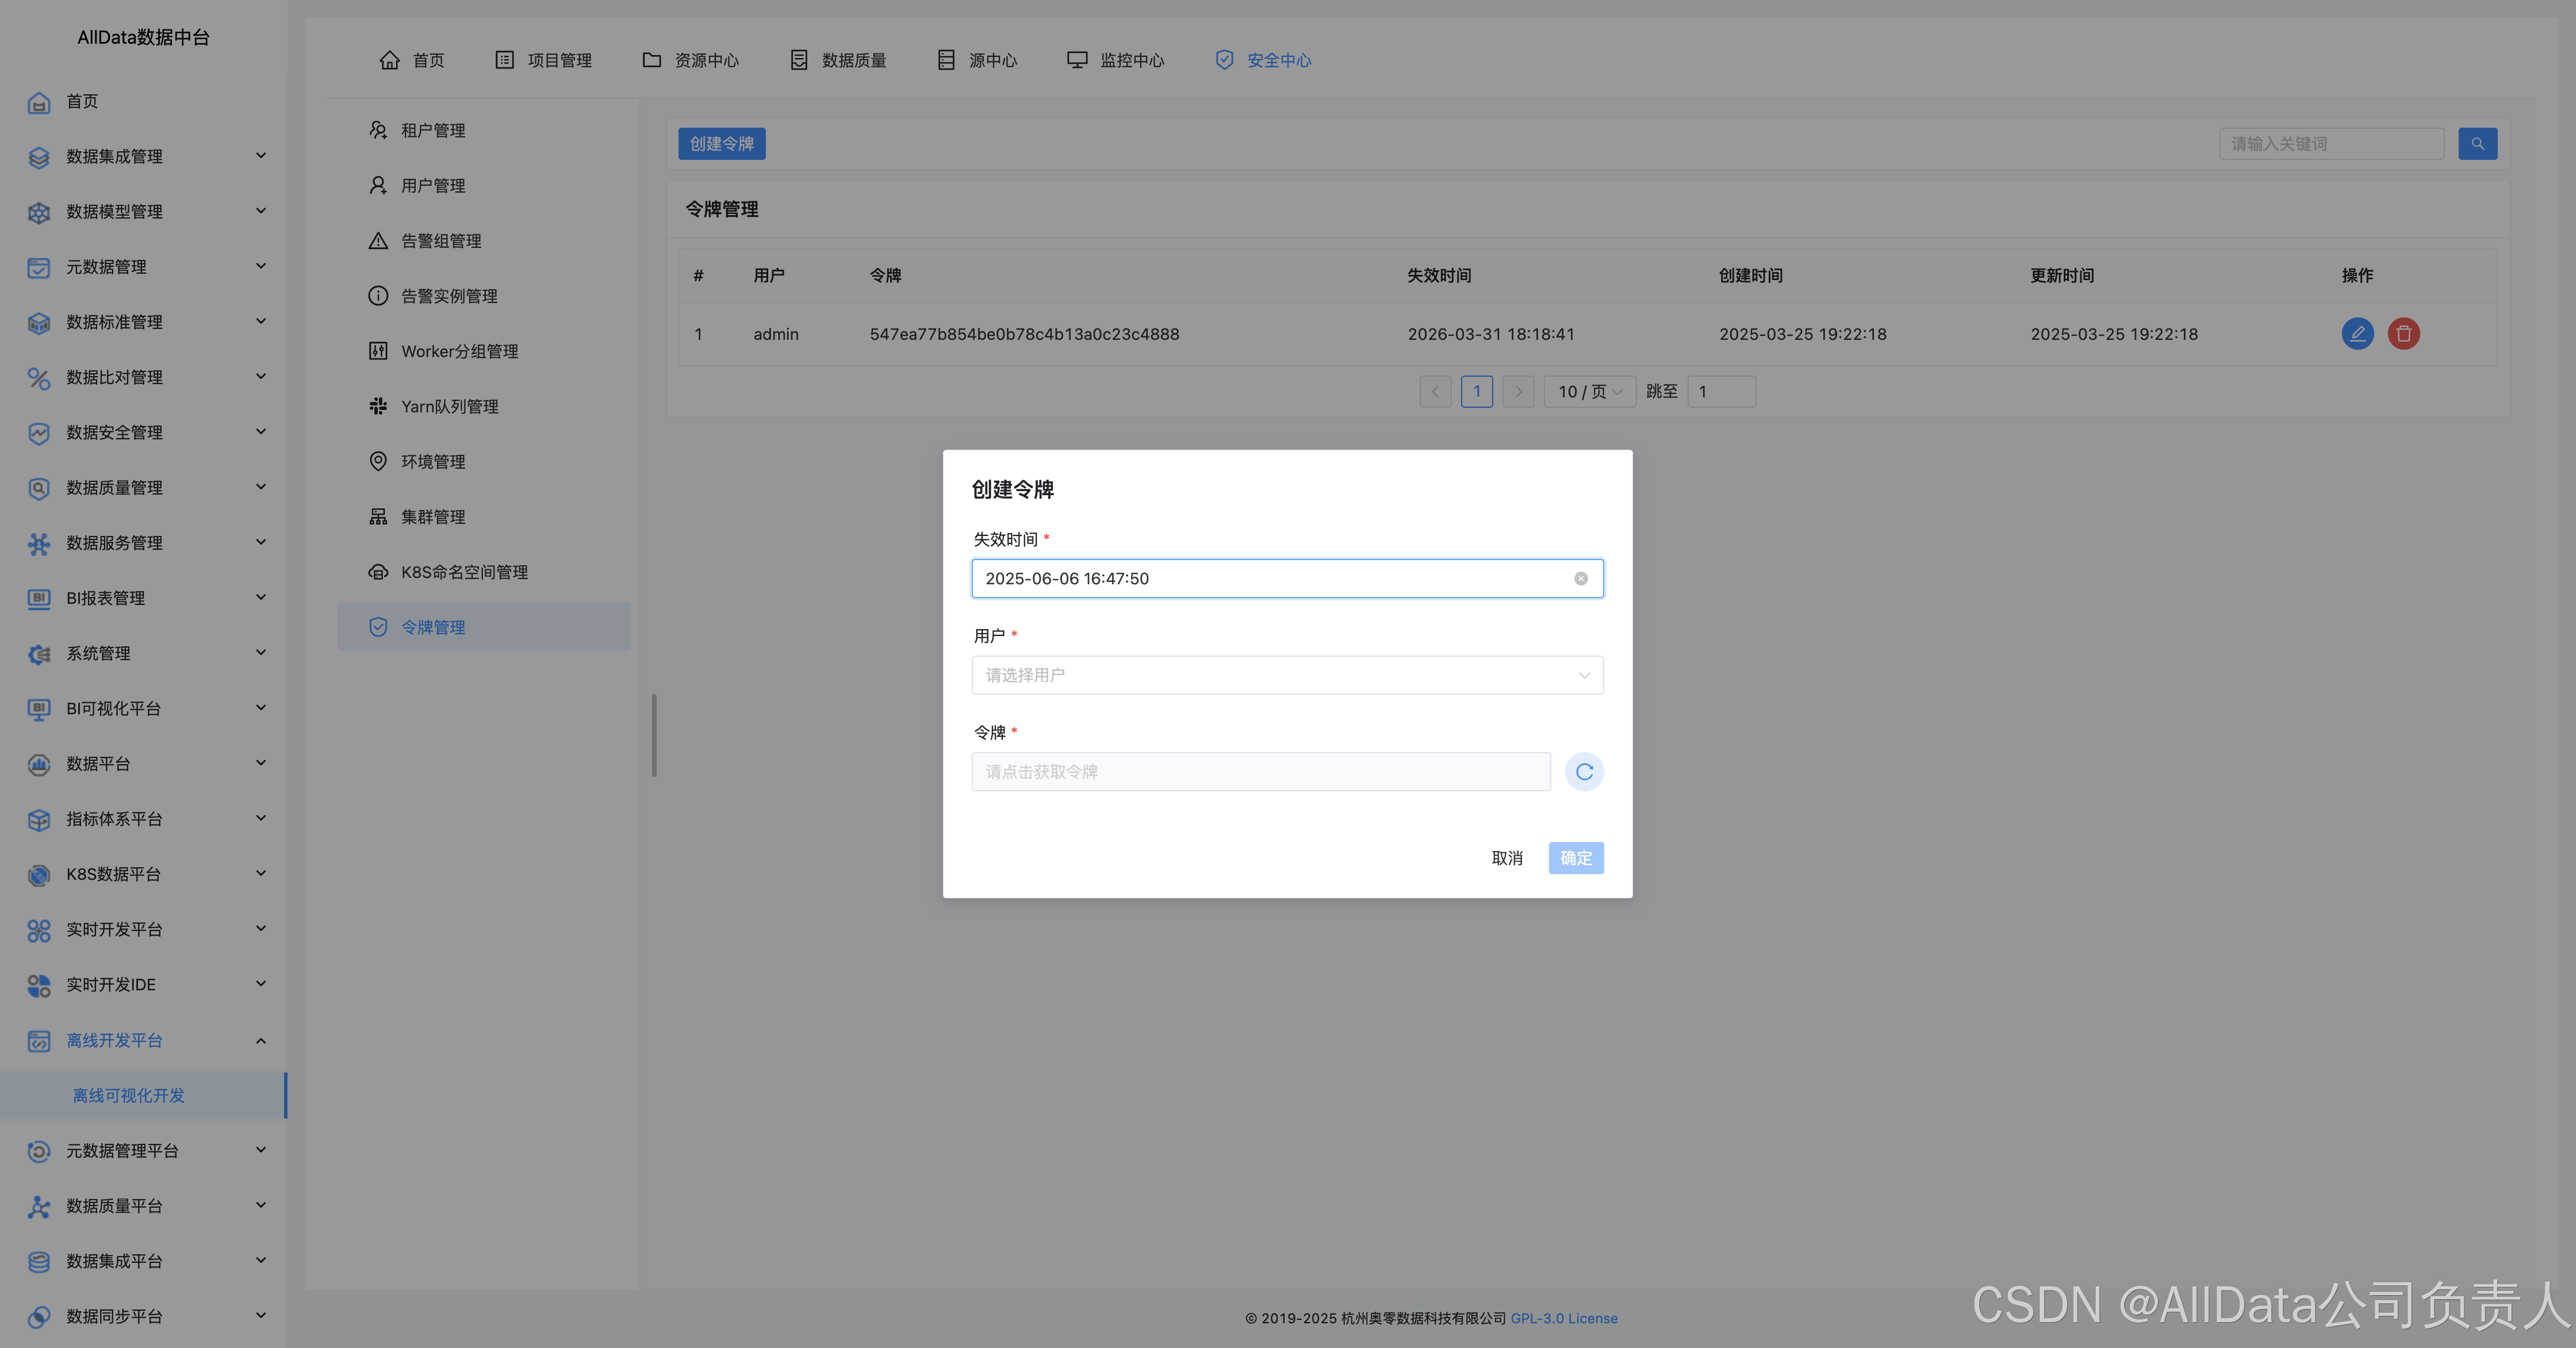
Task: Click the 更新时间 column header
Action: click(2062, 276)
